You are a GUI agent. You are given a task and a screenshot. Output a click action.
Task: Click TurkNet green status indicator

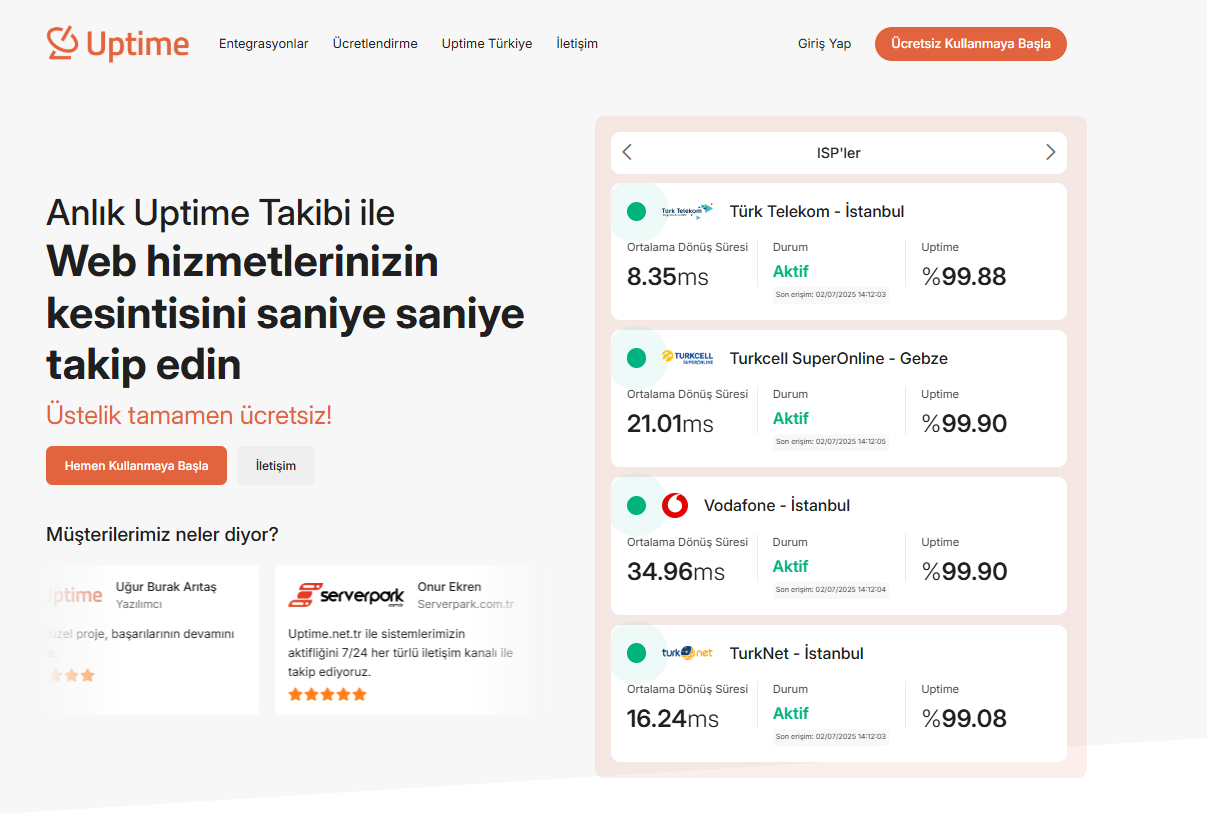[636, 653]
